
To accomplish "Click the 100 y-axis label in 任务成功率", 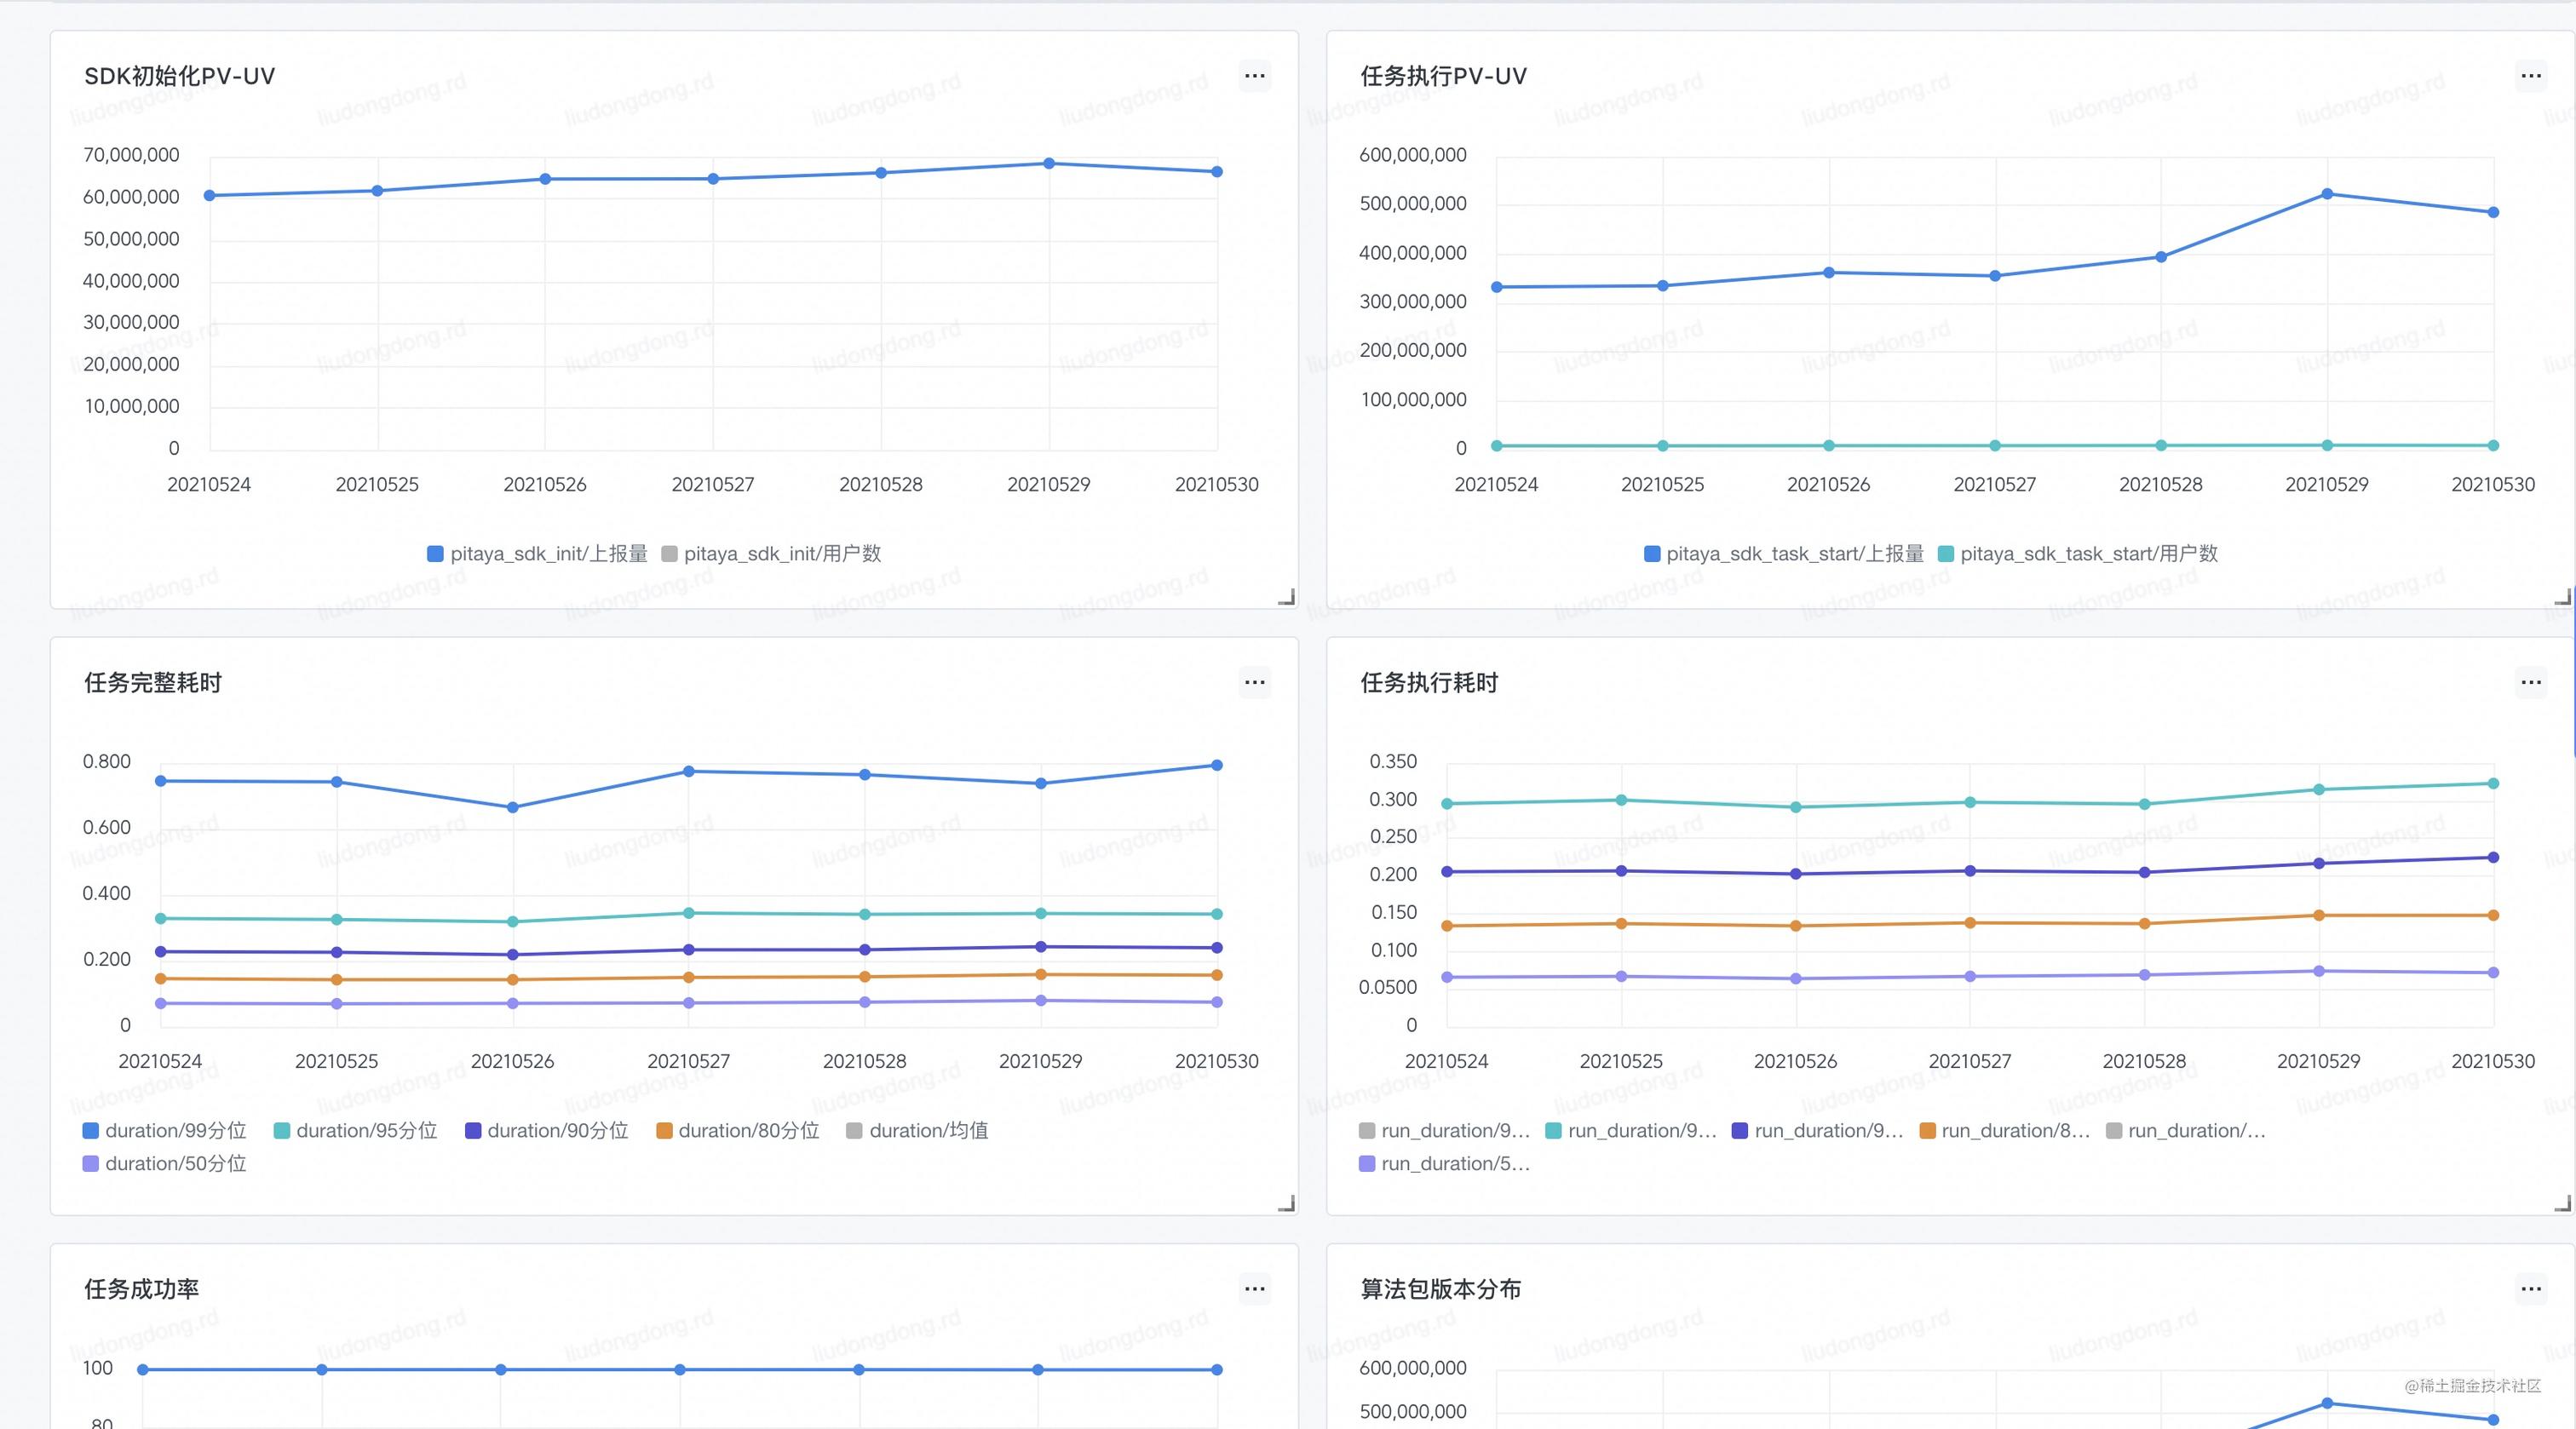I will click(x=98, y=1369).
